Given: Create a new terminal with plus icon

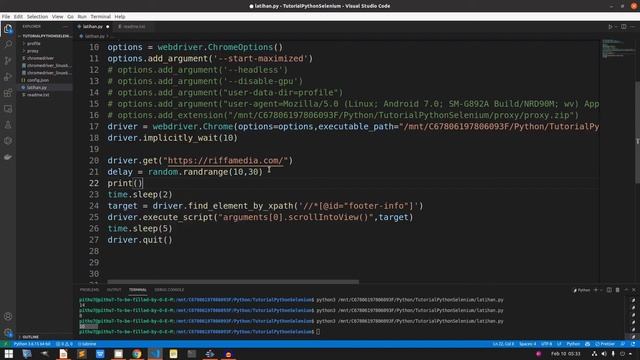Looking at the screenshot, I should point(596,290).
